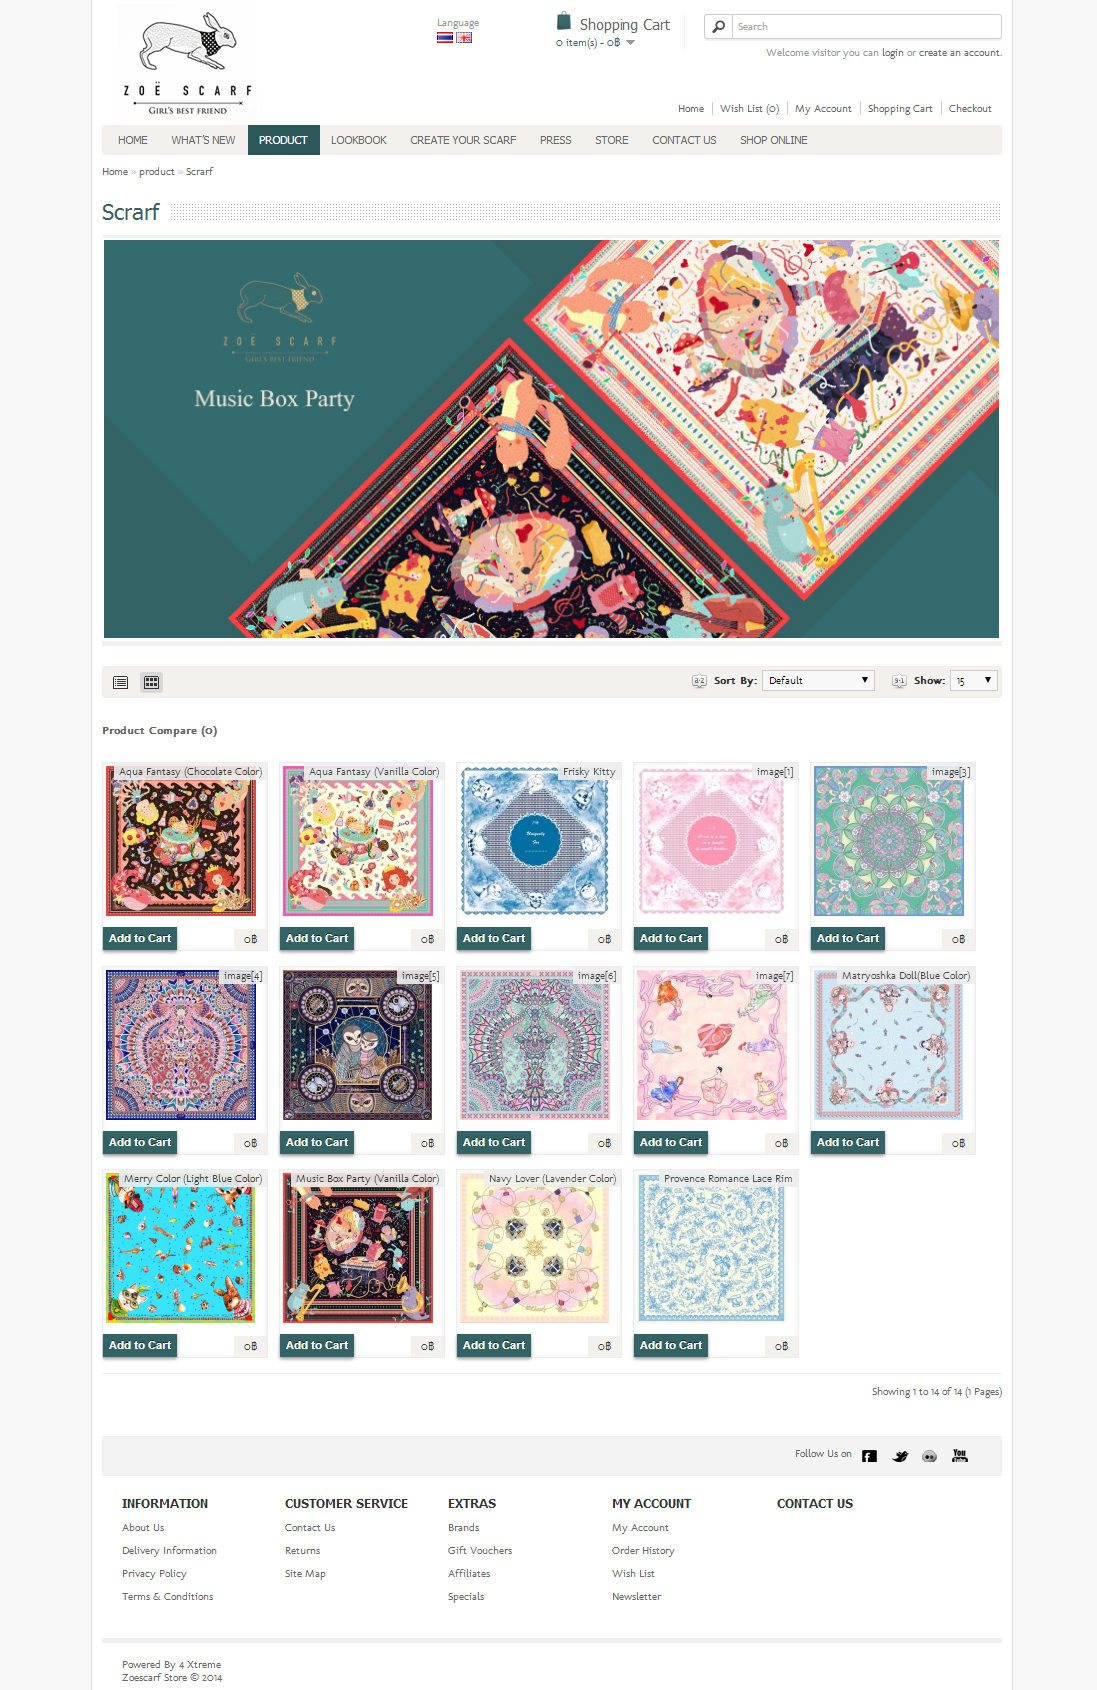Switch language to English flag
The width and height of the screenshot is (1097, 1690).
(x=464, y=38)
